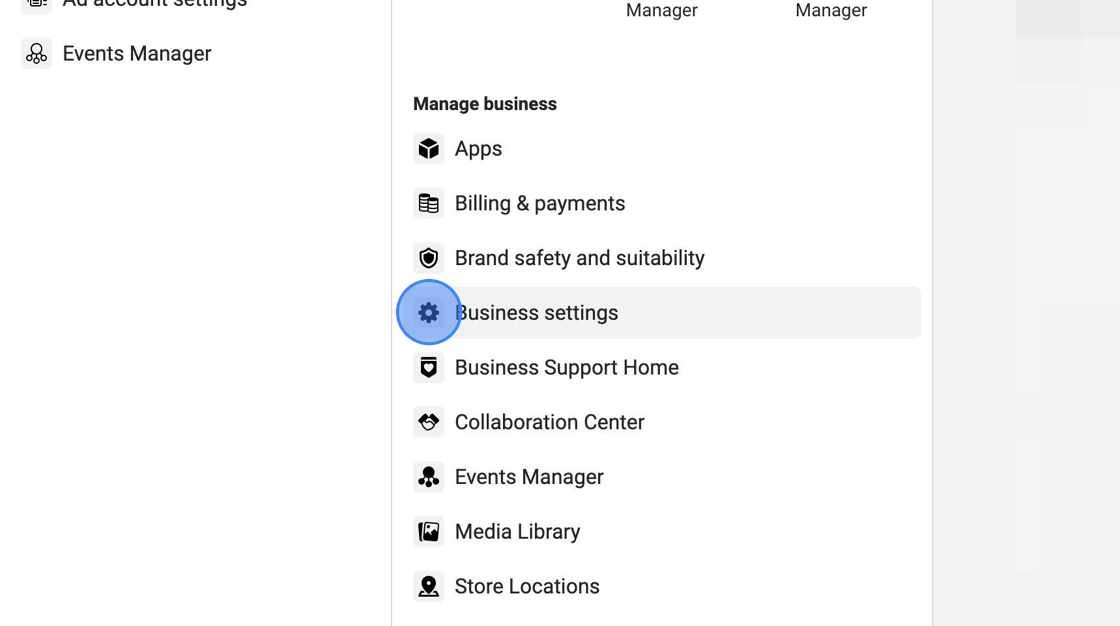The image size is (1120, 626).
Task: Open Store Locations
Action: click(x=527, y=586)
